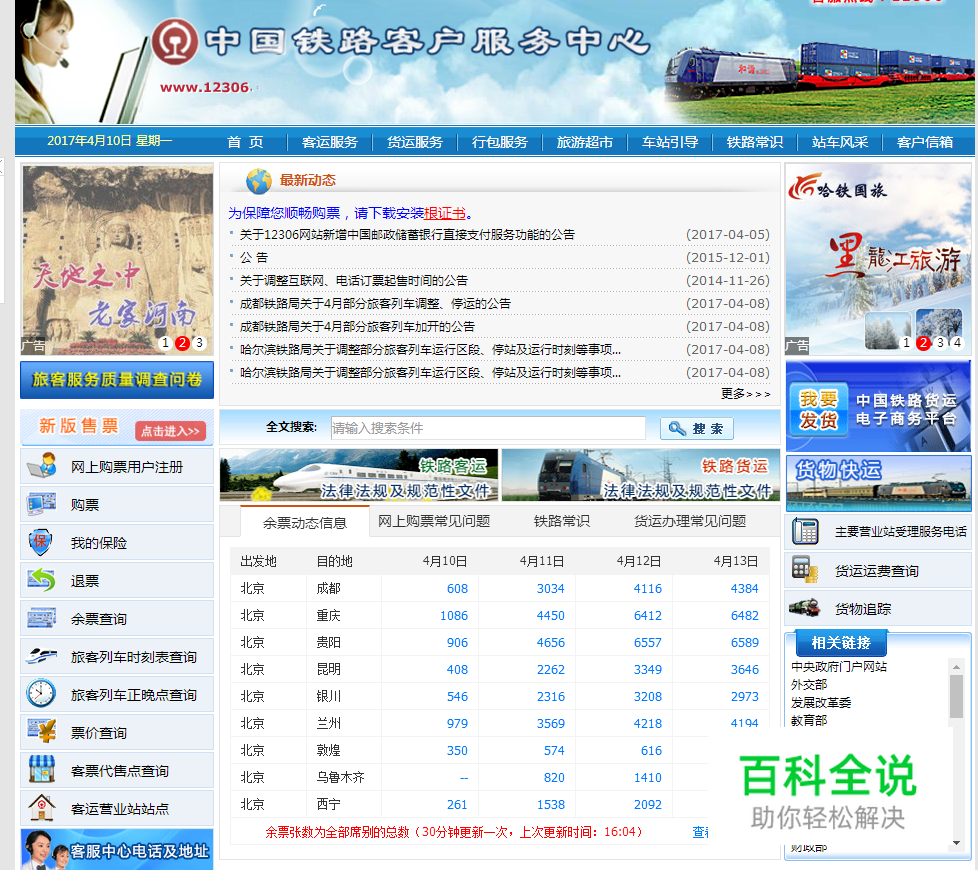Click the calculator icon for freight fees
The height and width of the screenshot is (870, 978).
click(805, 569)
